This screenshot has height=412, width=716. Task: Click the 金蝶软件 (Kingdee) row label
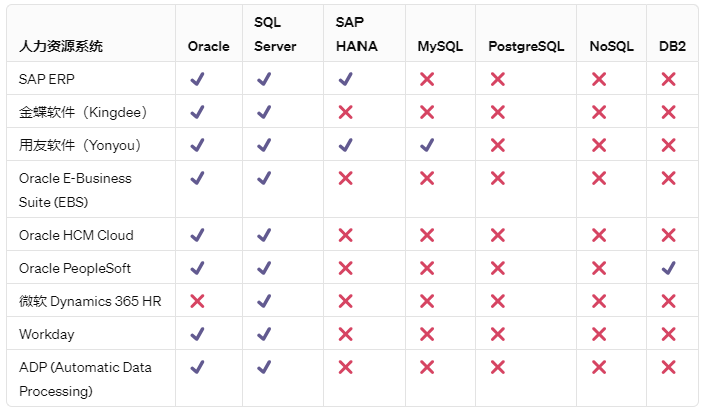click(x=80, y=112)
